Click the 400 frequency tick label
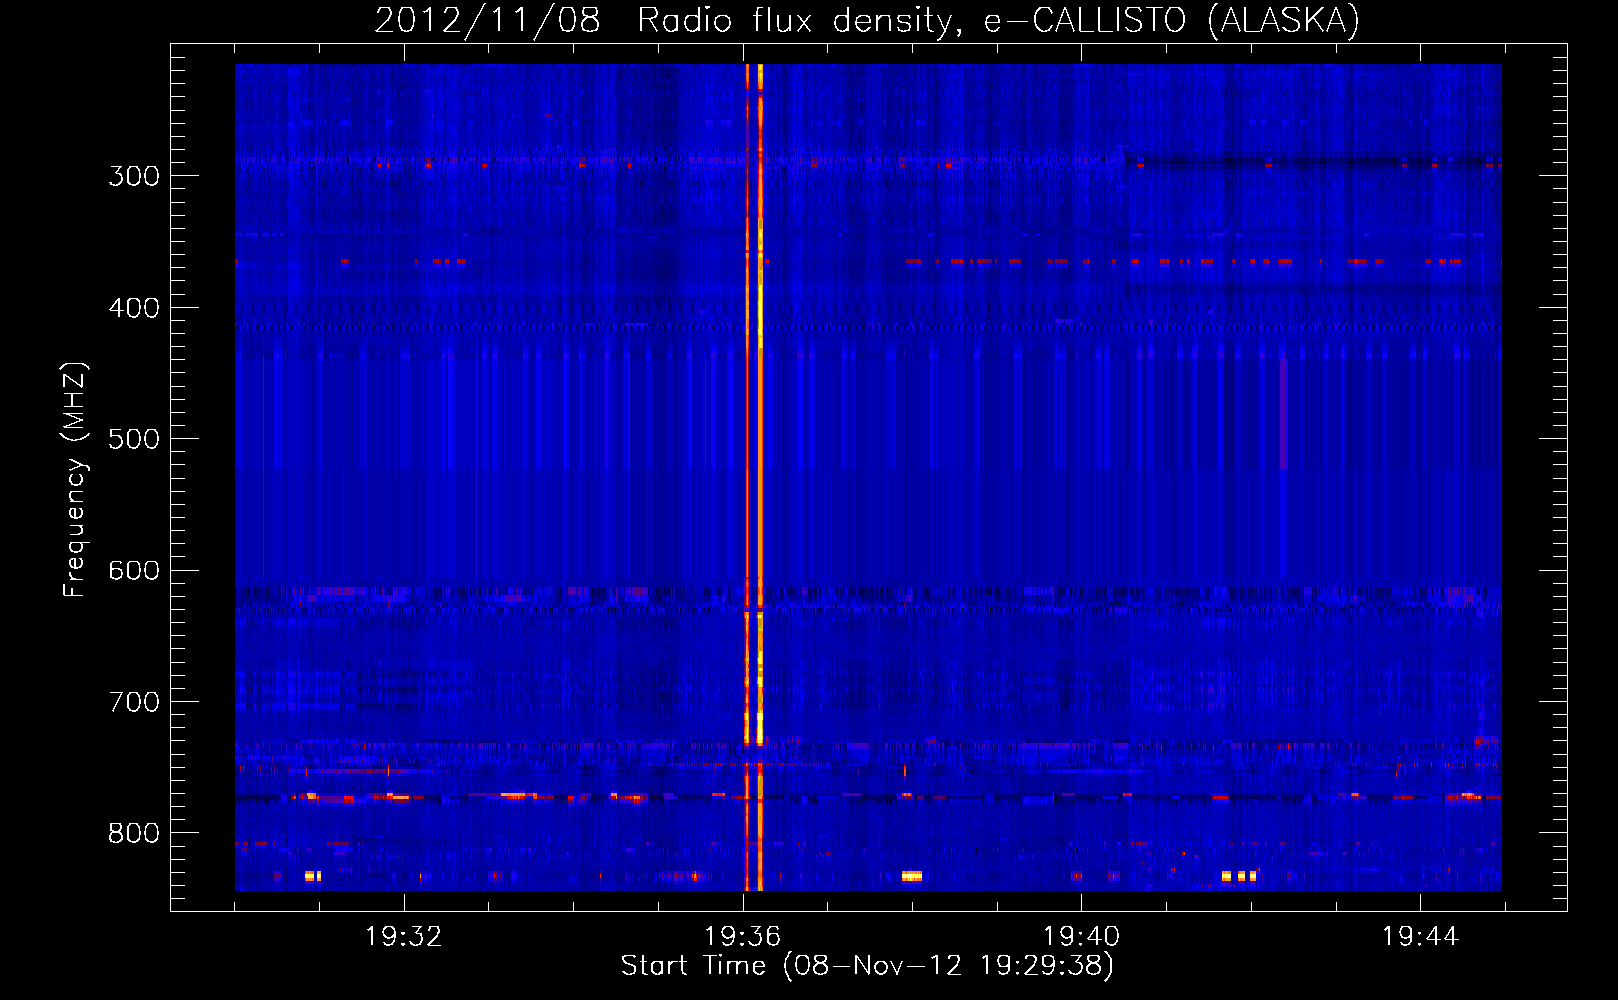The width and height of the screenshot is (1618, 1000). point(134,308)
